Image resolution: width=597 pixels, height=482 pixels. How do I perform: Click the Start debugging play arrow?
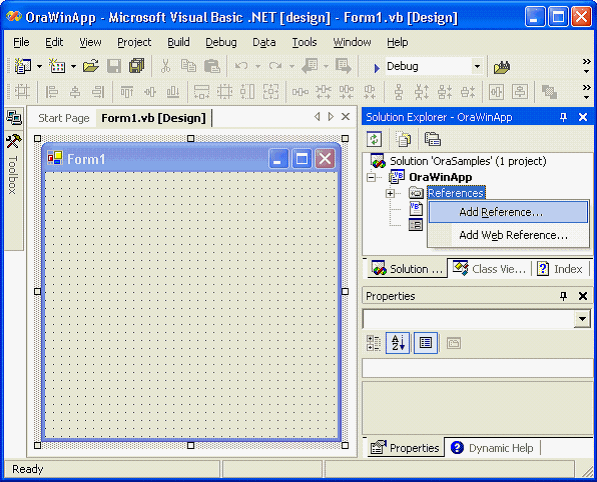(377, 68)
